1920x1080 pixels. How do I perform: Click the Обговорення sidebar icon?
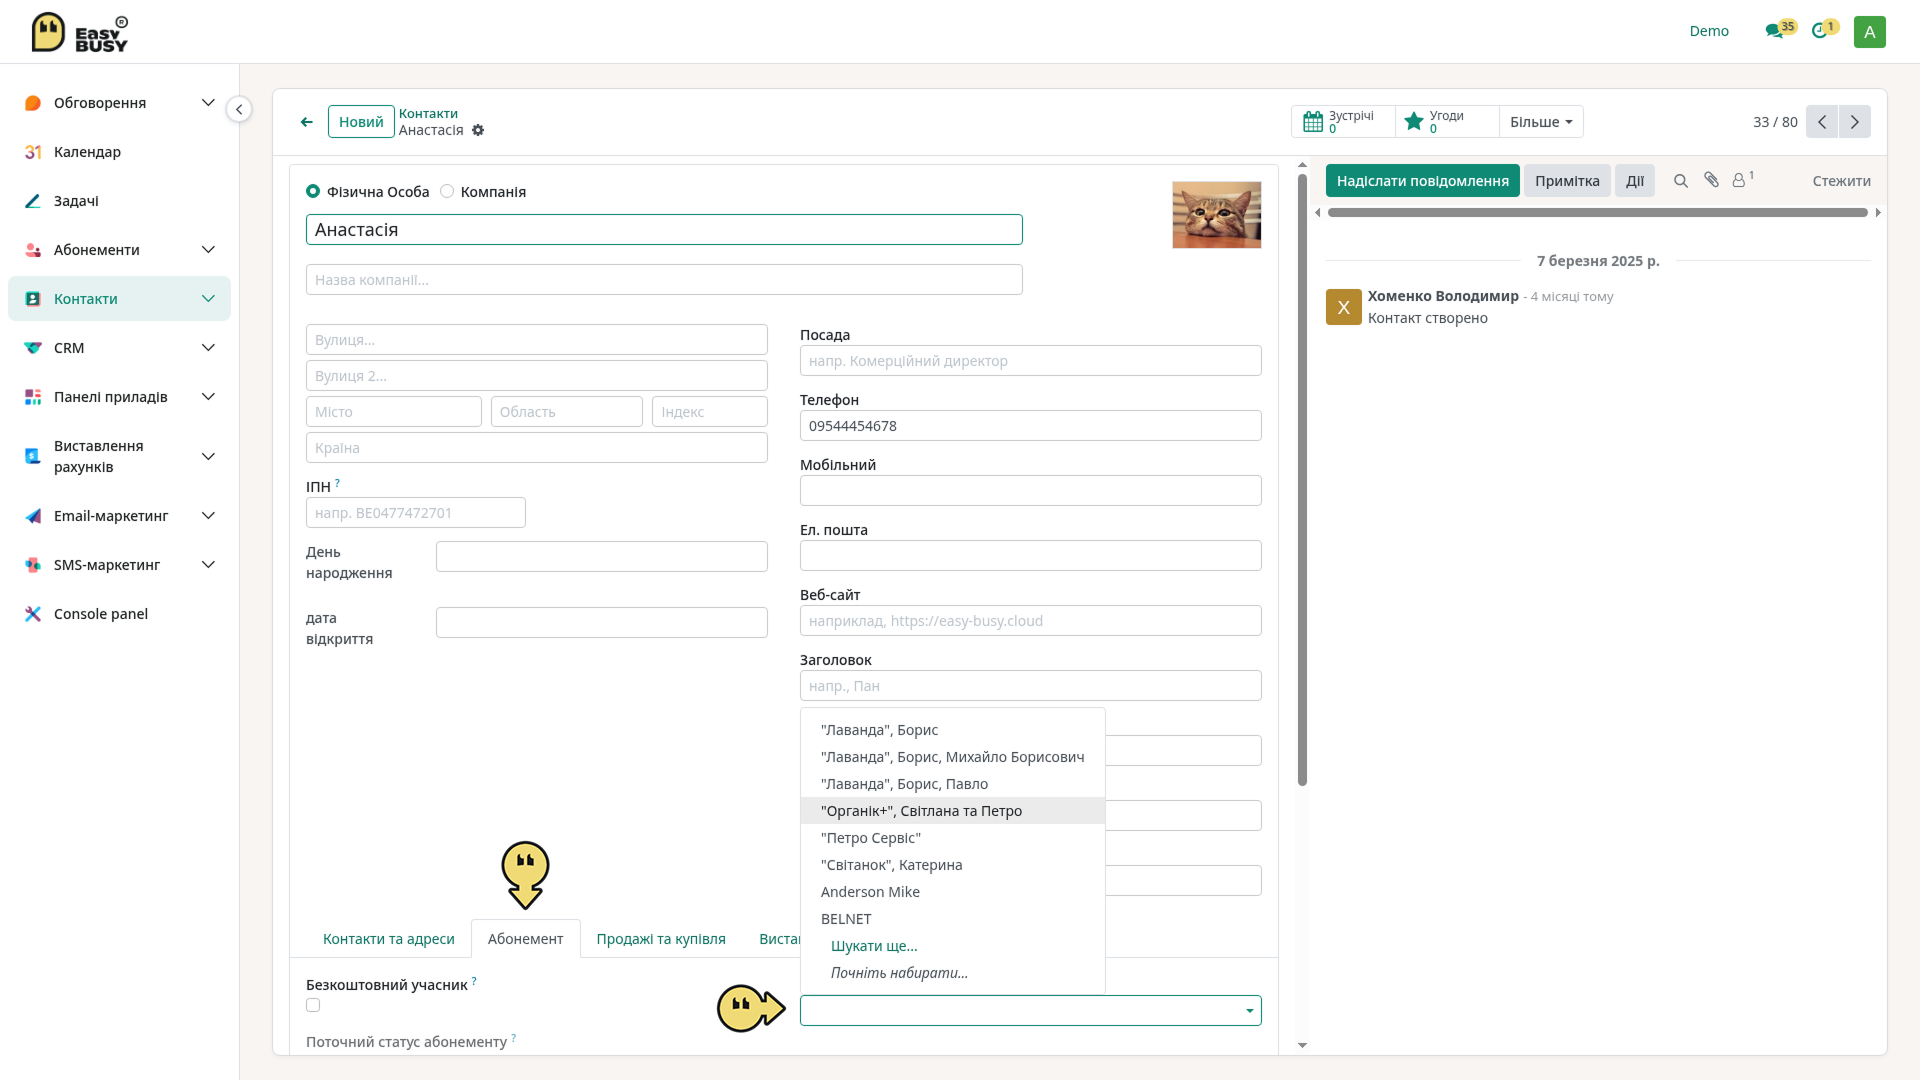pos(33,103)
